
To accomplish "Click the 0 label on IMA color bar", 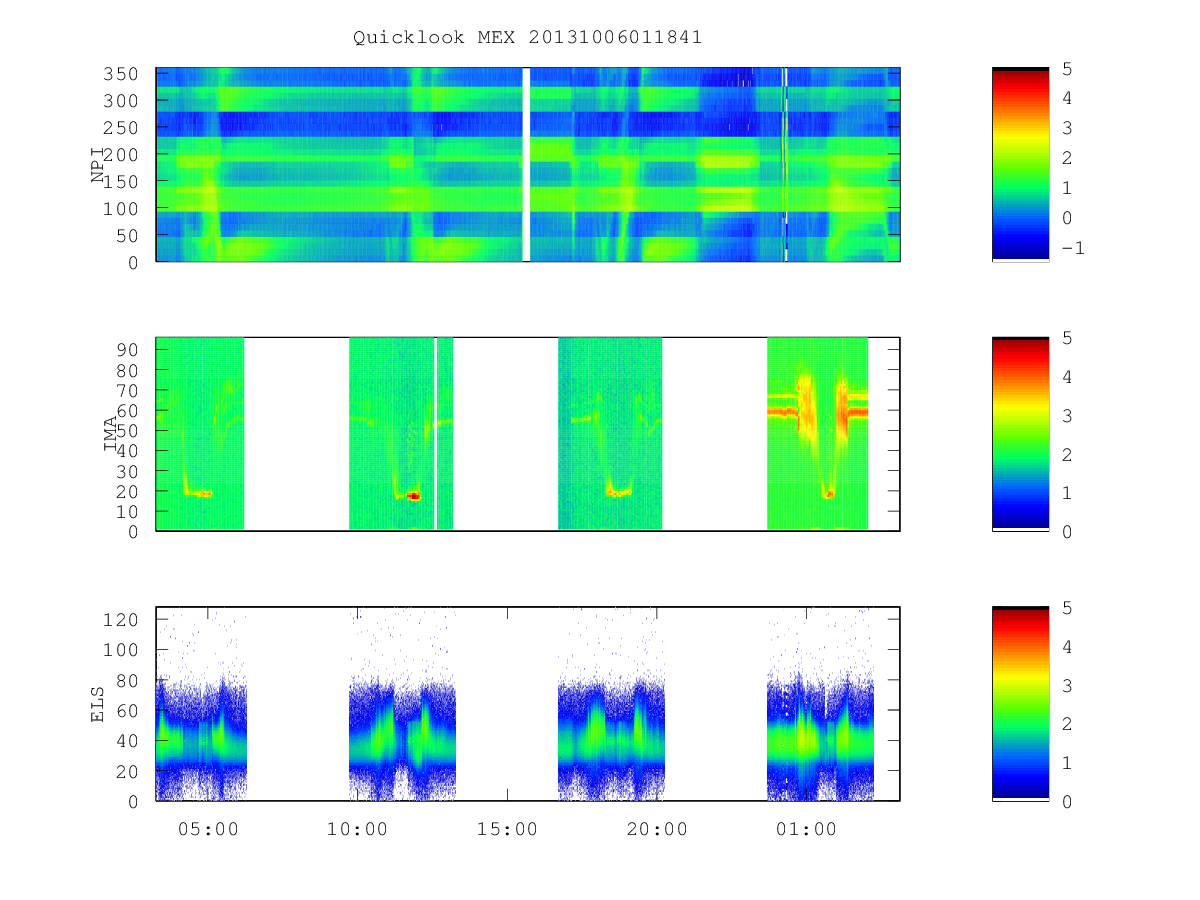I will click(1065, 531).
